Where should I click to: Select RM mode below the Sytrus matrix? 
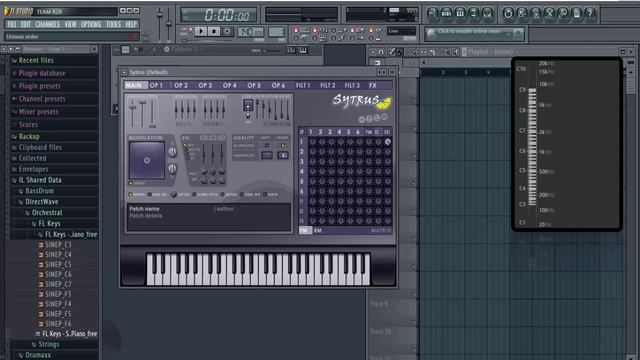click(x=318, y=230)
